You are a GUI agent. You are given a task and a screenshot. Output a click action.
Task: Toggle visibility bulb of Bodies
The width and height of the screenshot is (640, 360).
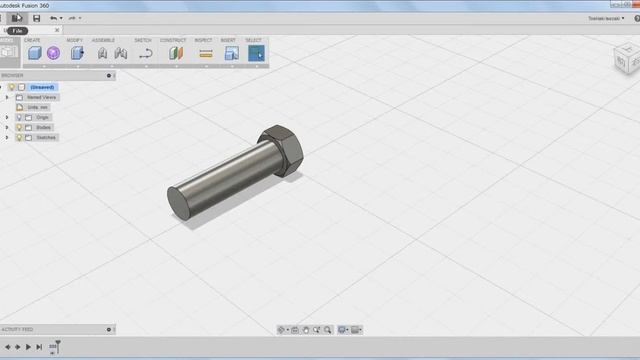[19, 127]
